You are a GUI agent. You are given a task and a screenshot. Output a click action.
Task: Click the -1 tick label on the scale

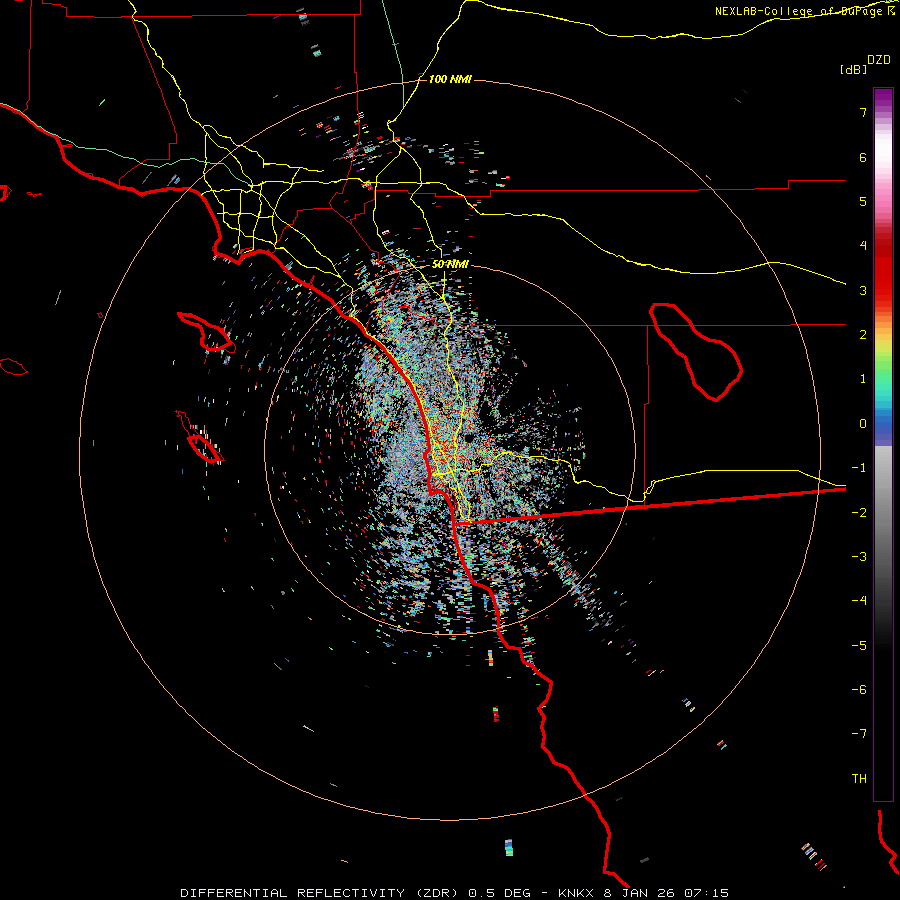(859, 468)
